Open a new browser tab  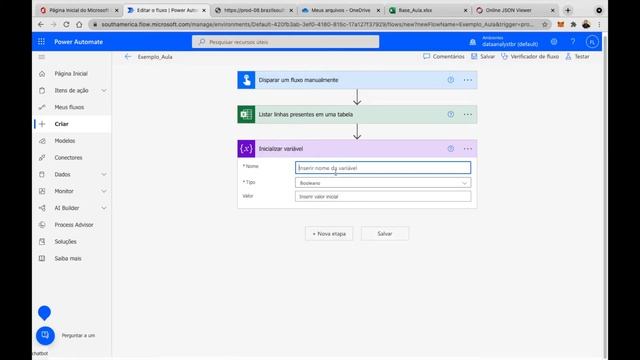pos(568,10)
